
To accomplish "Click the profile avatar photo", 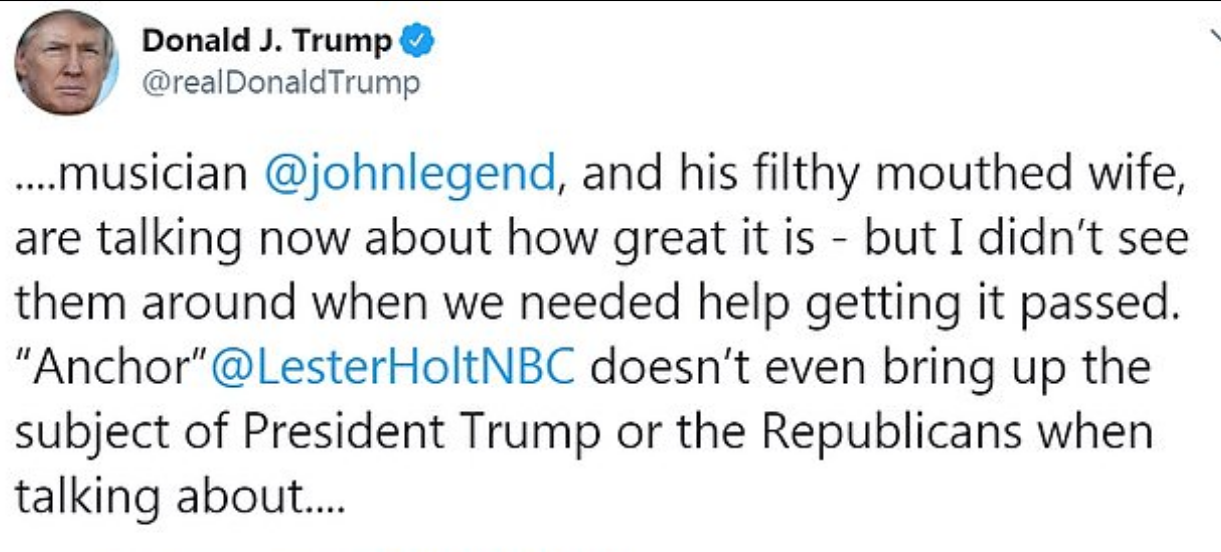I will point(66,62).
